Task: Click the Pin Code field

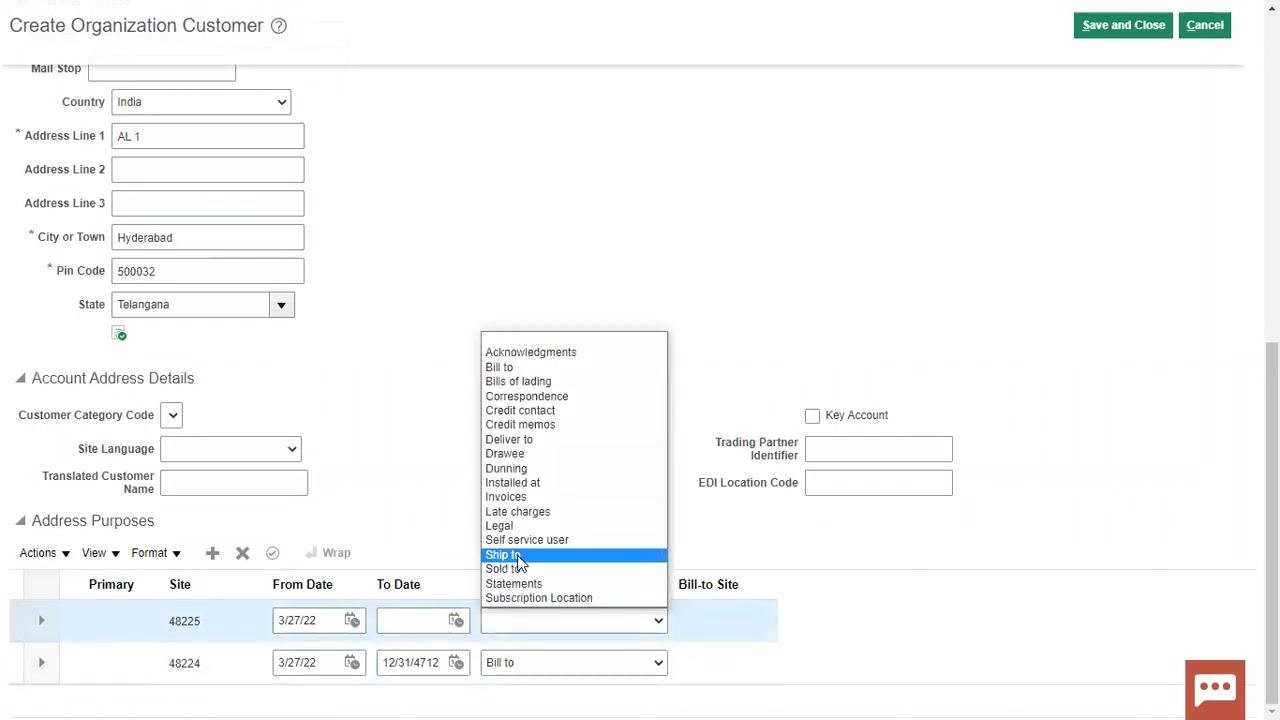Action: (208, 271)
